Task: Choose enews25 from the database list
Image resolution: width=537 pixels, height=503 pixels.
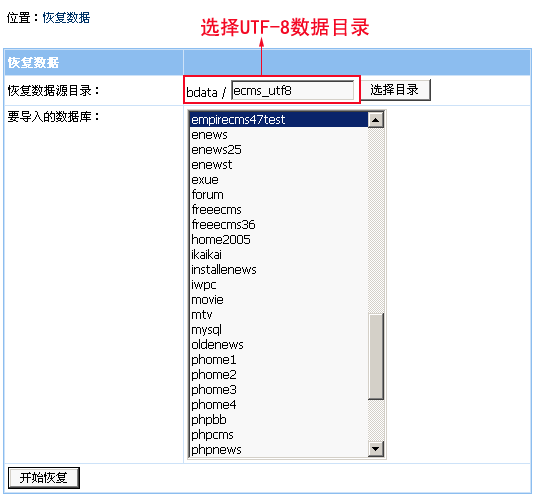Action: [279, 150]
